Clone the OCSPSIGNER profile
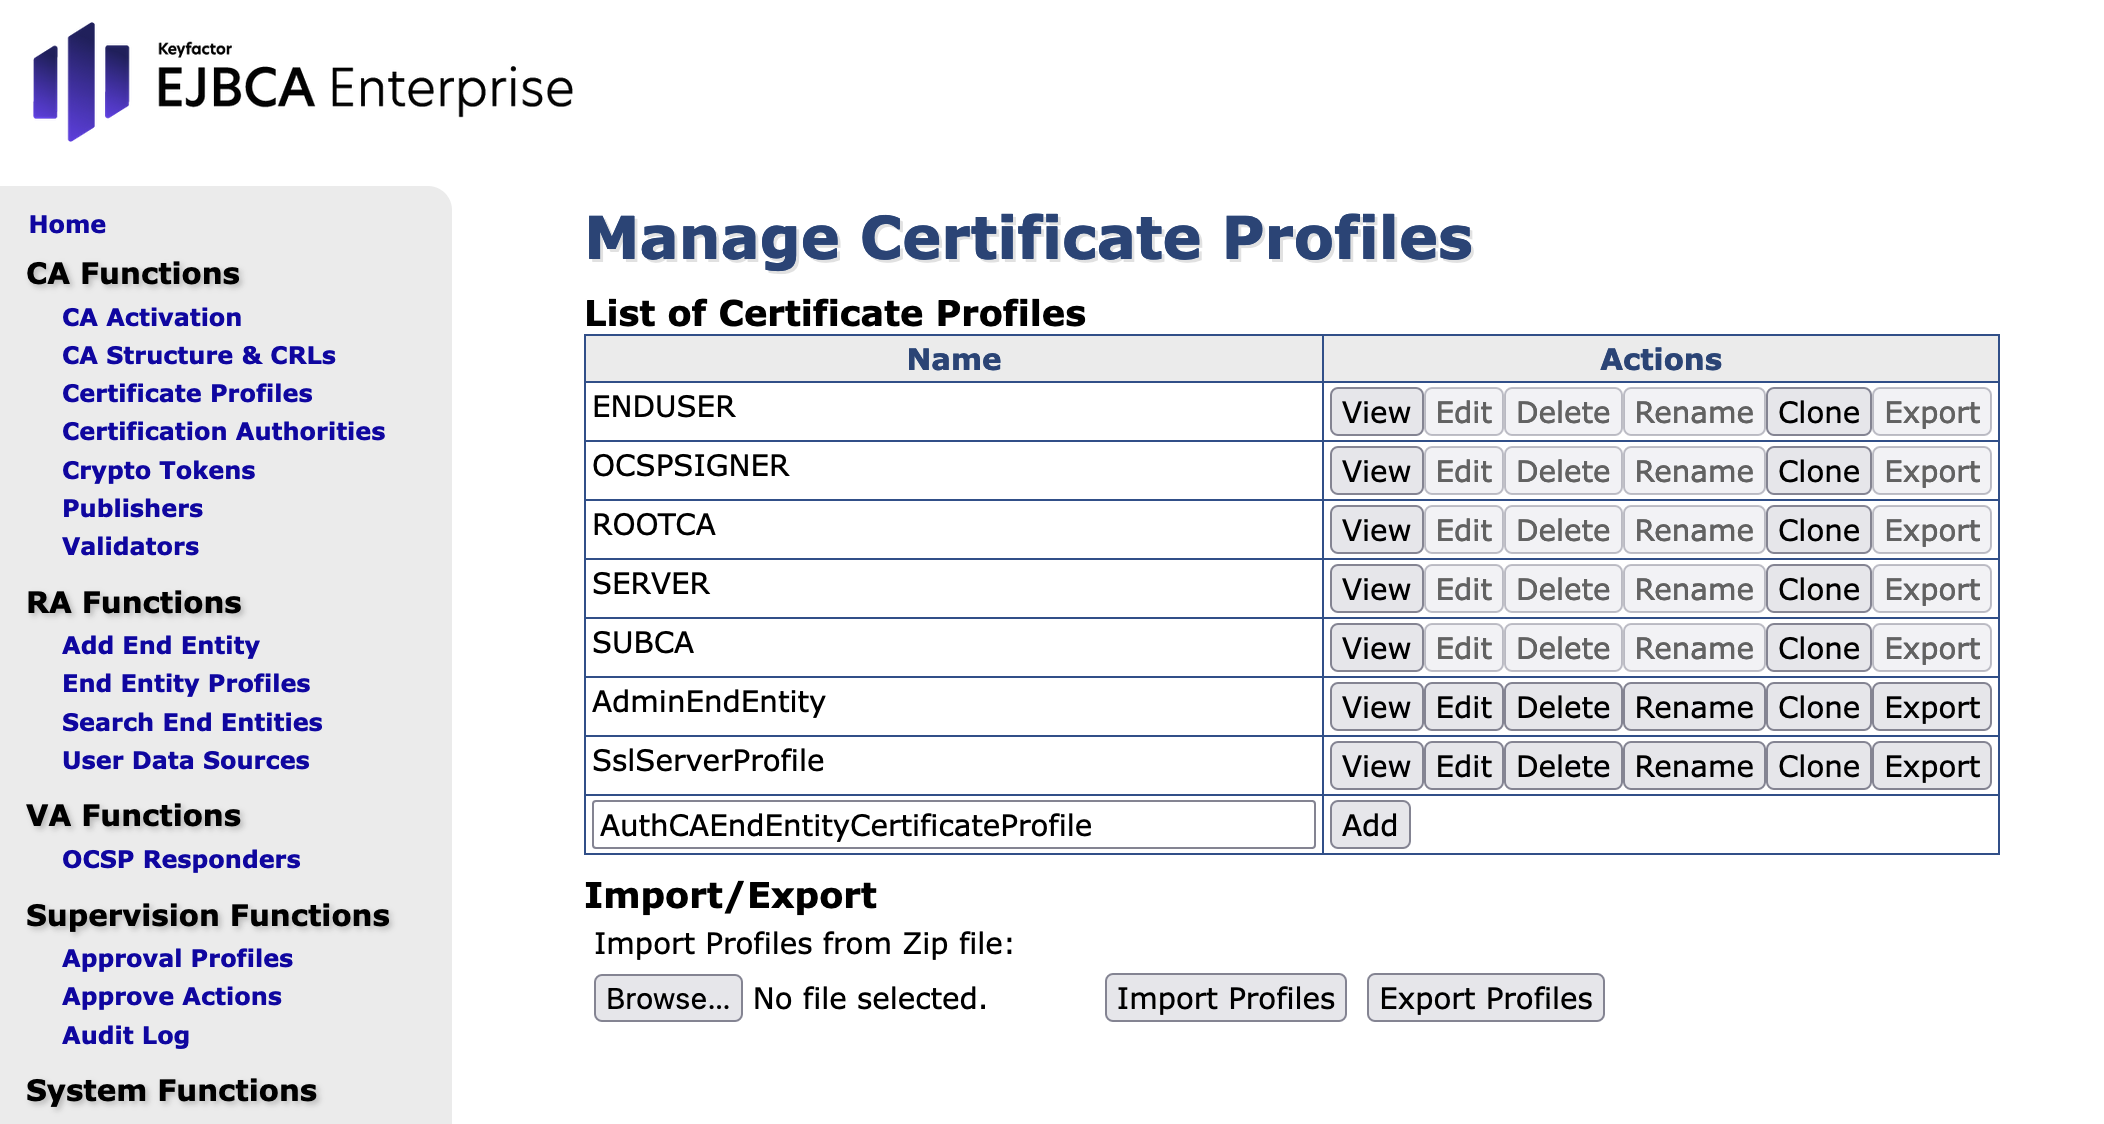Image resolution: width=2104 pixels, height=1124 pixels. 1817,471
